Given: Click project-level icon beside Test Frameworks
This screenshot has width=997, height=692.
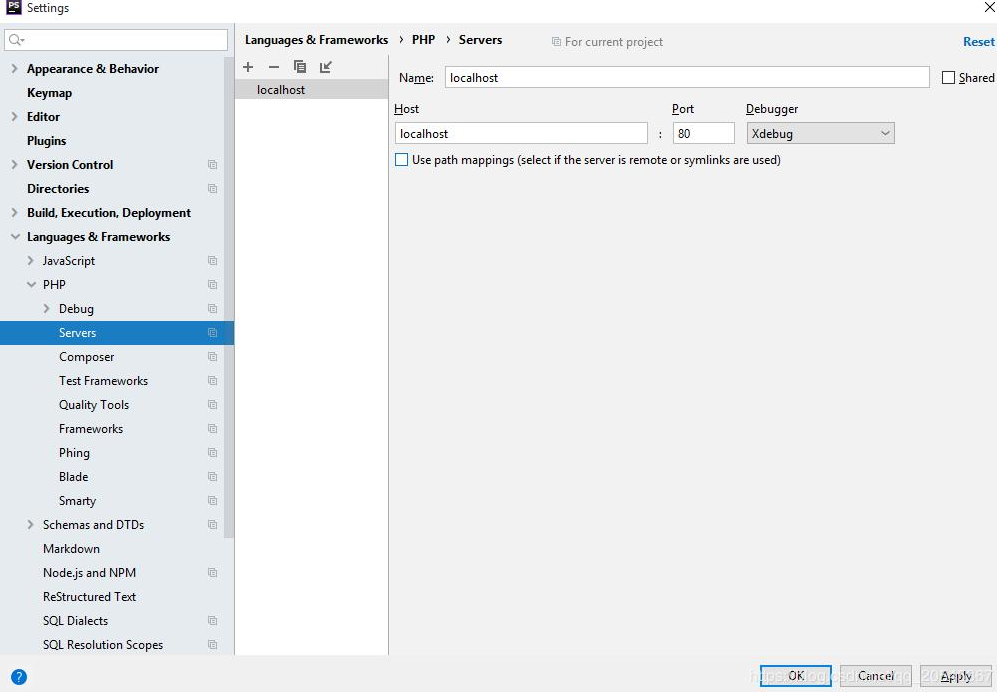Looking at the screenshot, I should coord(212,381).
